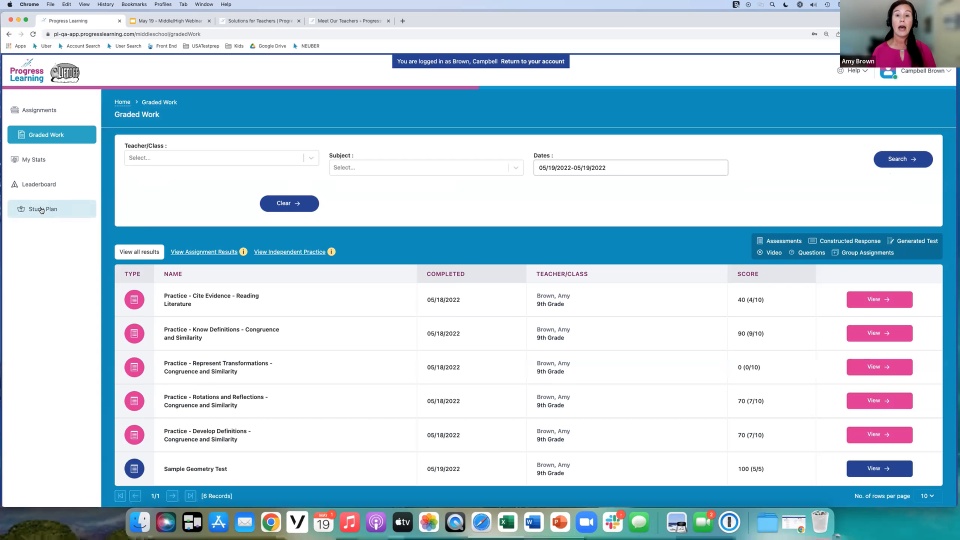Select the View all results tab

139,252
